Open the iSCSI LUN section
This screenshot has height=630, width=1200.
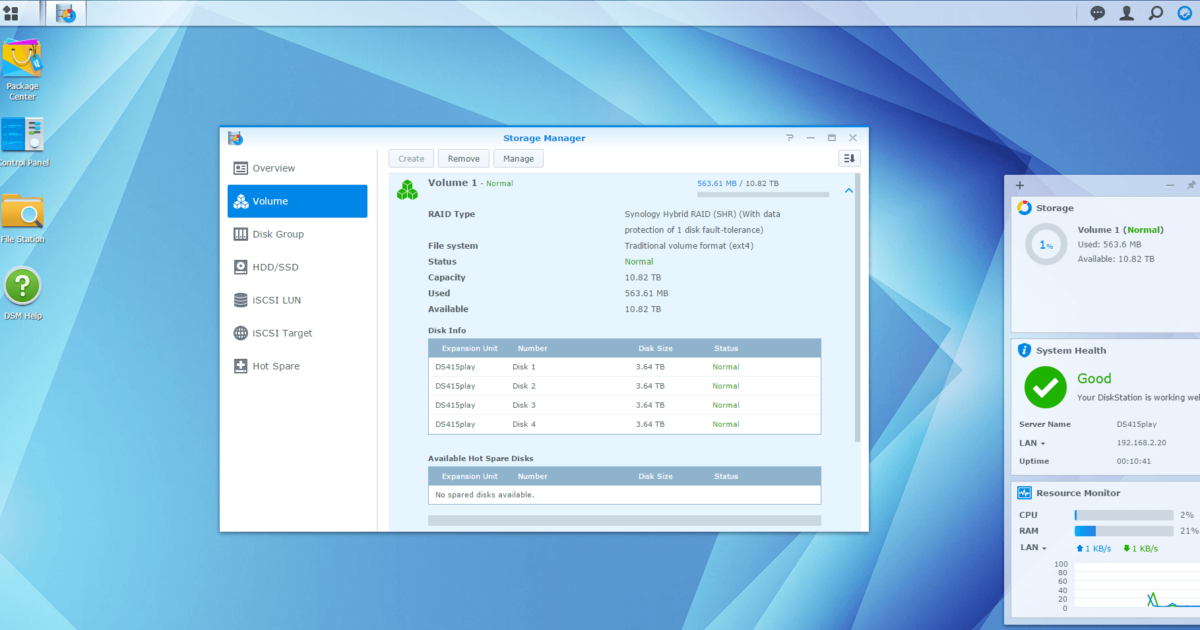(277, 299)
